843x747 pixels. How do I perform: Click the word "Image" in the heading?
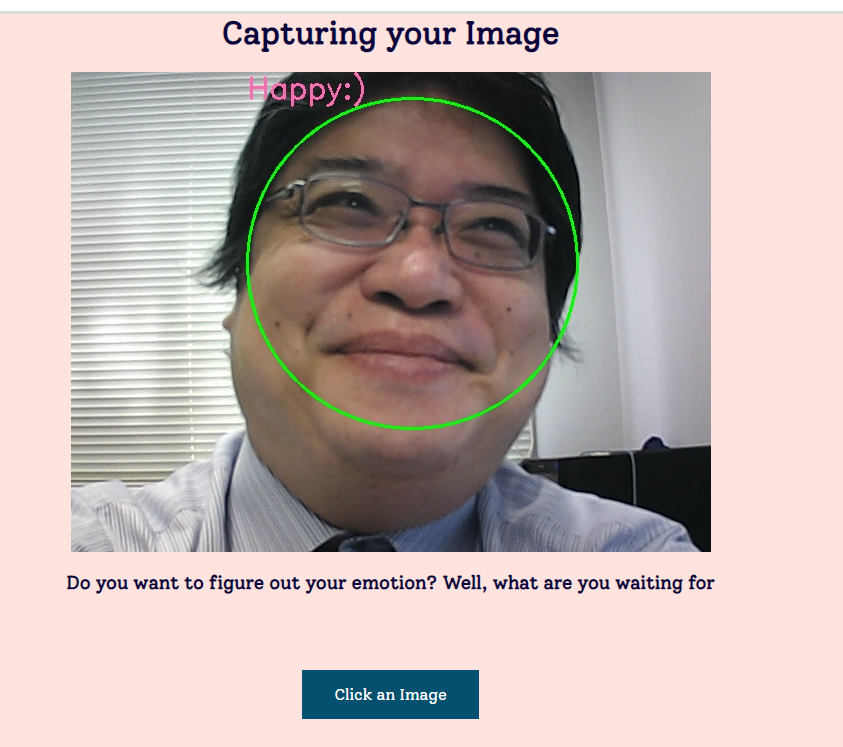pos(512,34)
